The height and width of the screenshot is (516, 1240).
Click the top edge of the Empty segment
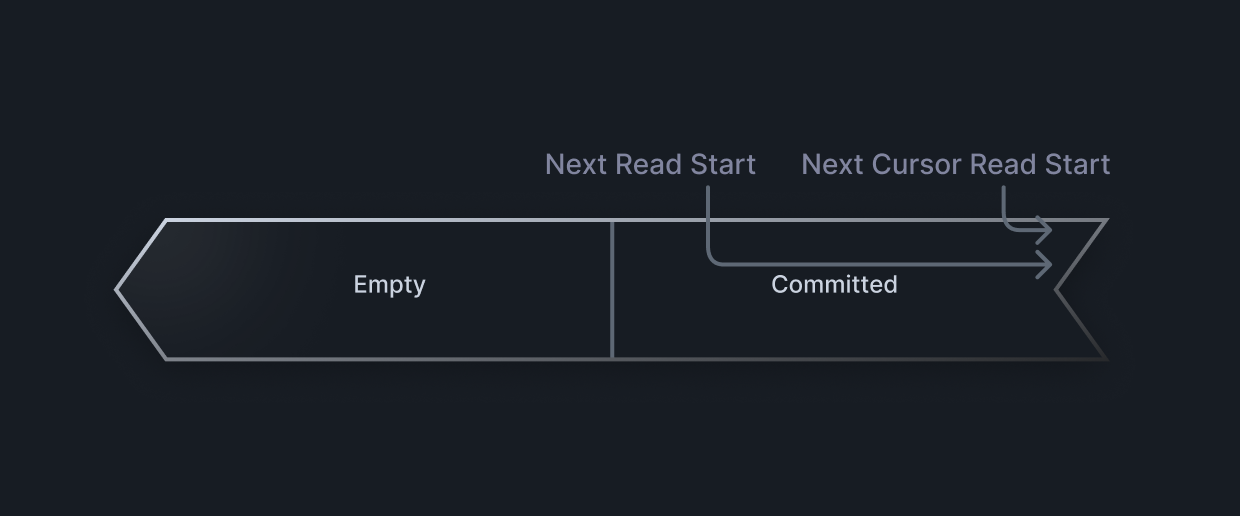pos(390,220)
